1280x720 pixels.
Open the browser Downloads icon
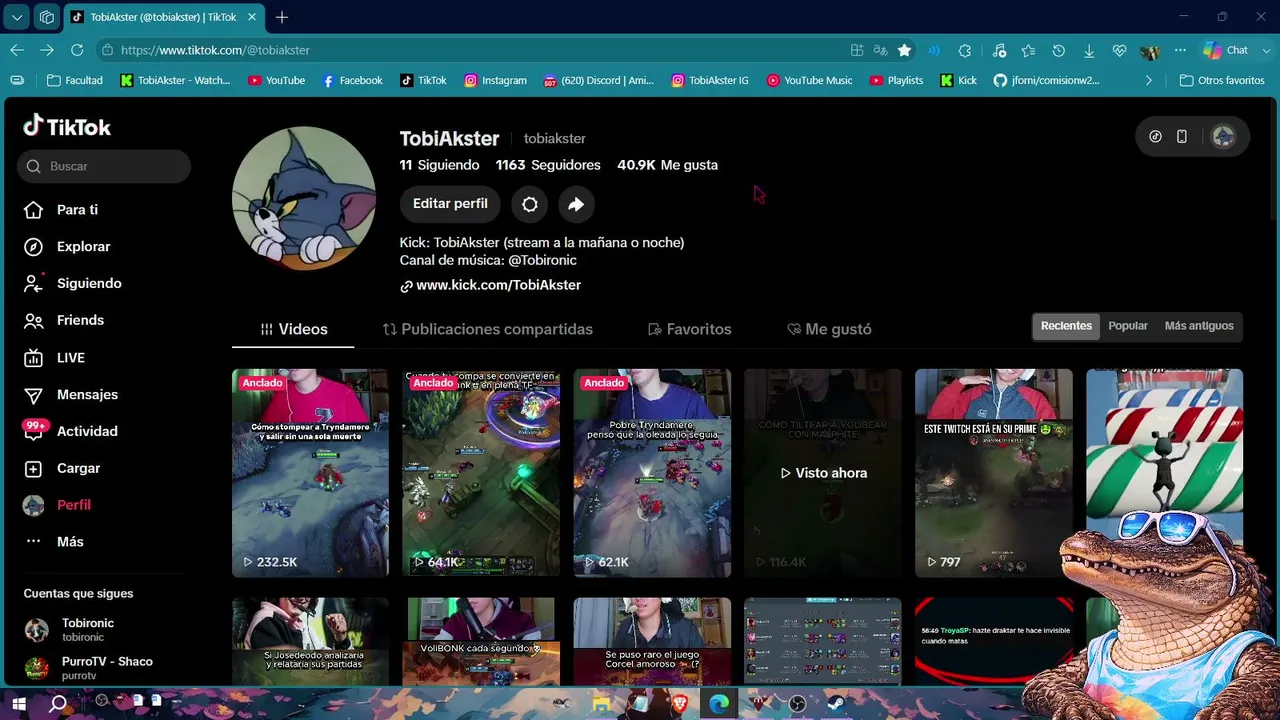(1089, 50)
